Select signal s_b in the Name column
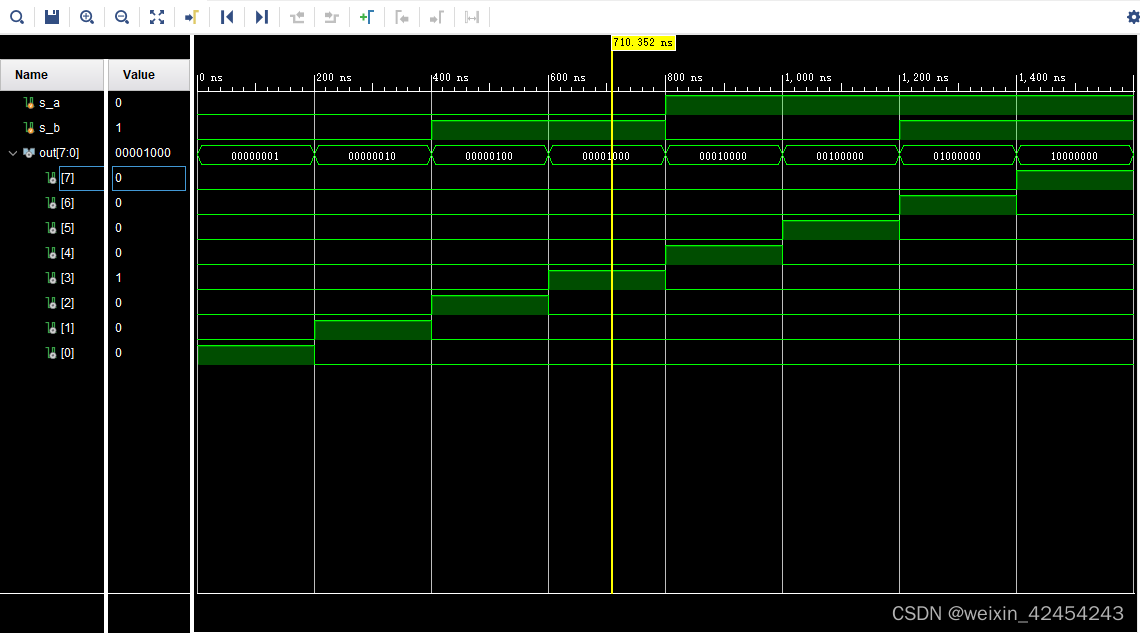Image resolution: width=1140 pixels, height=633 pixels. coord(49,128)
